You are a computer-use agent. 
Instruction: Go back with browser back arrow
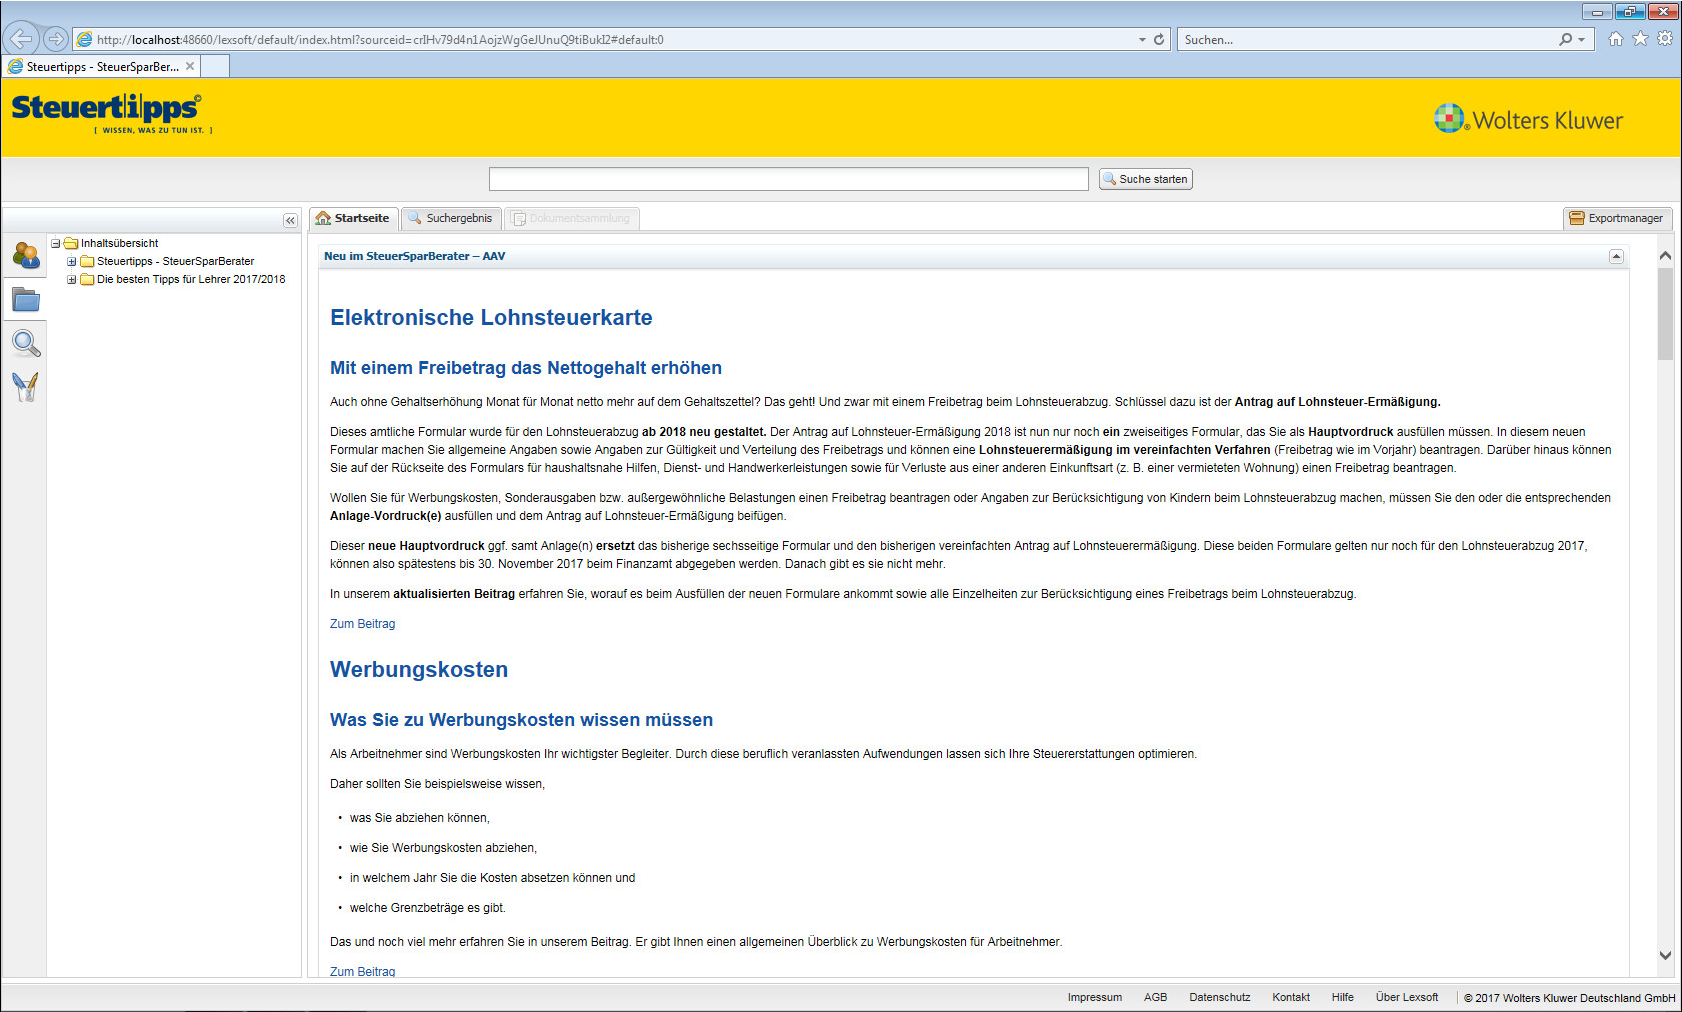tap(20, 39)
